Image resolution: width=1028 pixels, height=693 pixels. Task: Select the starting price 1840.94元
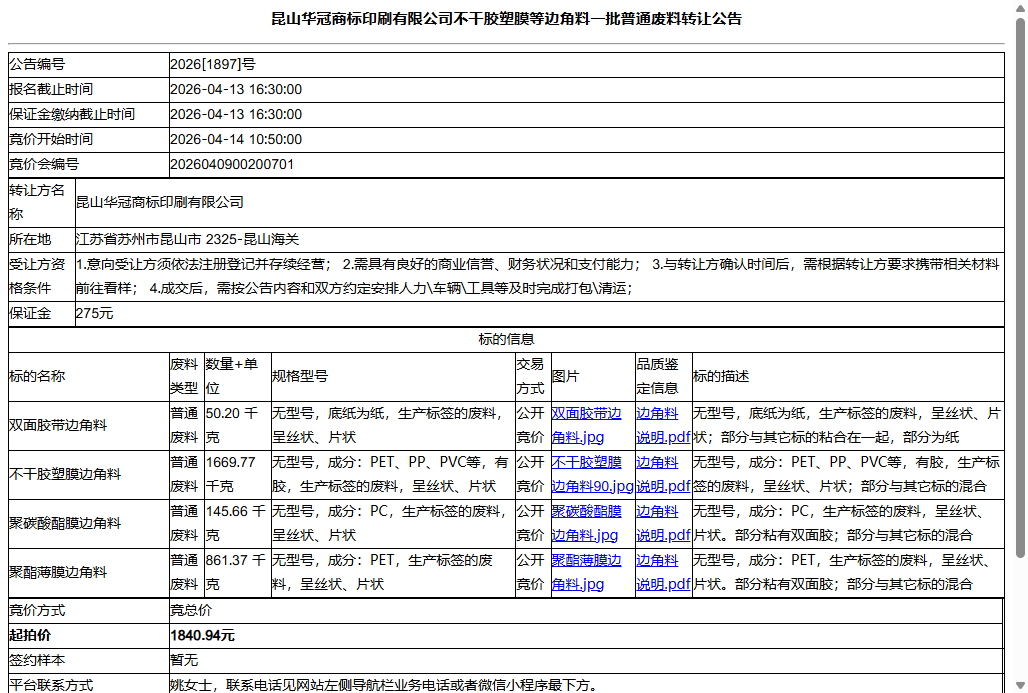(x=203, y=635)
